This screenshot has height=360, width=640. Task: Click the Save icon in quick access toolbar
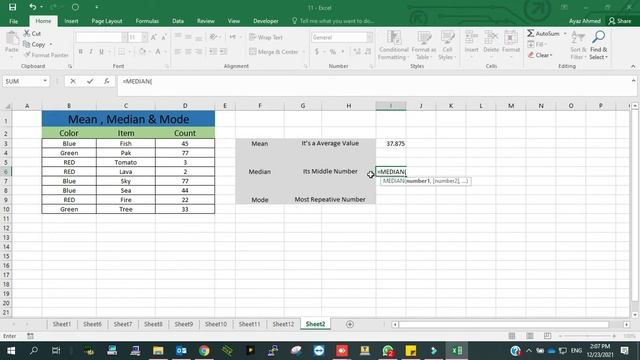pyautogui.click(x=12, y=7)
